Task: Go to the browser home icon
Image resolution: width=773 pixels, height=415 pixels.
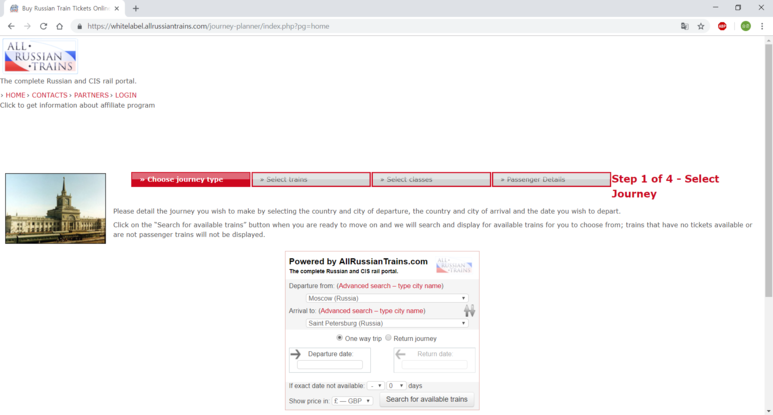Action: (x=60, y=26)
